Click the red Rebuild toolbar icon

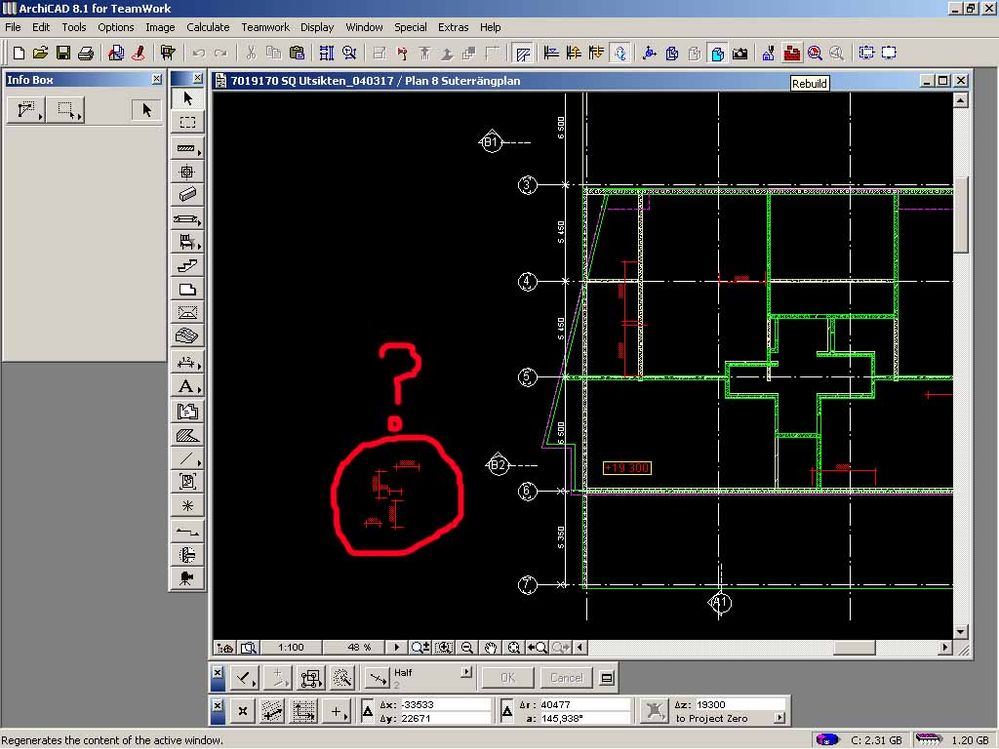pyautogui.click(x=792, y=53)
